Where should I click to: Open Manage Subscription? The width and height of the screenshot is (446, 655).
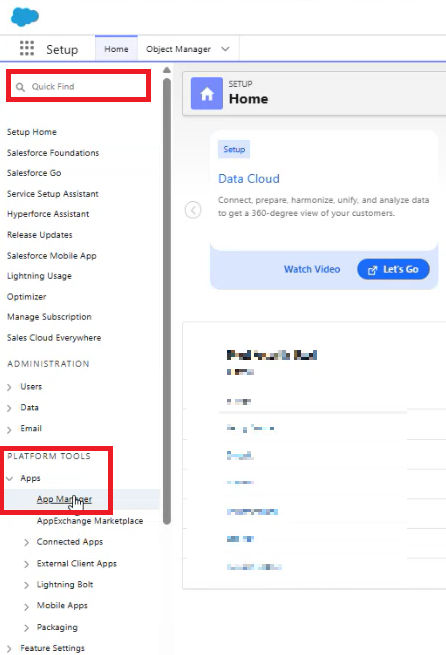[49, 317]
